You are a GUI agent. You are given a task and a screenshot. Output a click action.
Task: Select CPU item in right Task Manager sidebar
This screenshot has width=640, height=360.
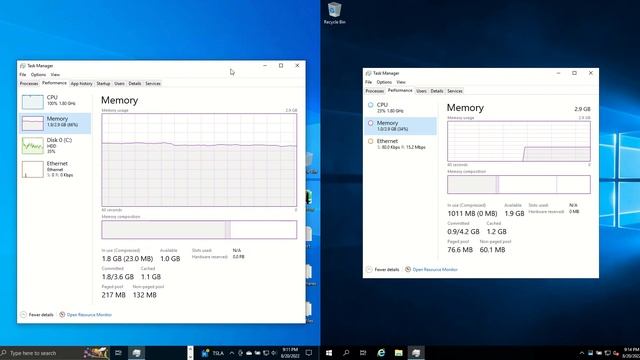click(400, 108)
